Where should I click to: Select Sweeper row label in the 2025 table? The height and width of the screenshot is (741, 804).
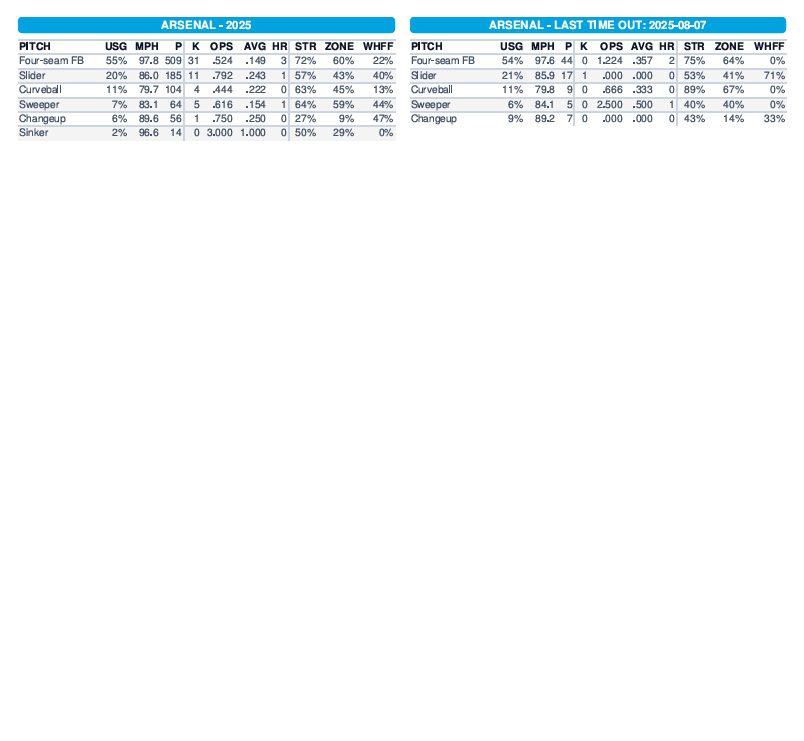[x=39, y=104]
